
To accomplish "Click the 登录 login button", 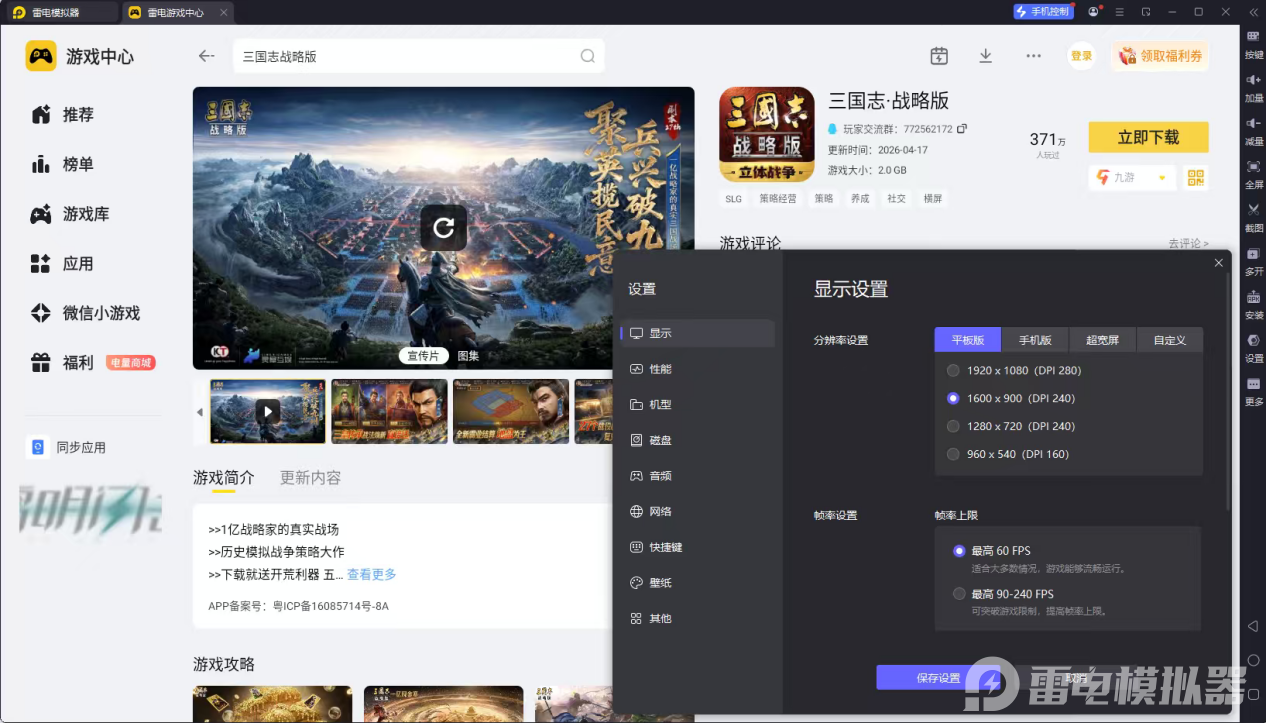I will click(1081, 56).
